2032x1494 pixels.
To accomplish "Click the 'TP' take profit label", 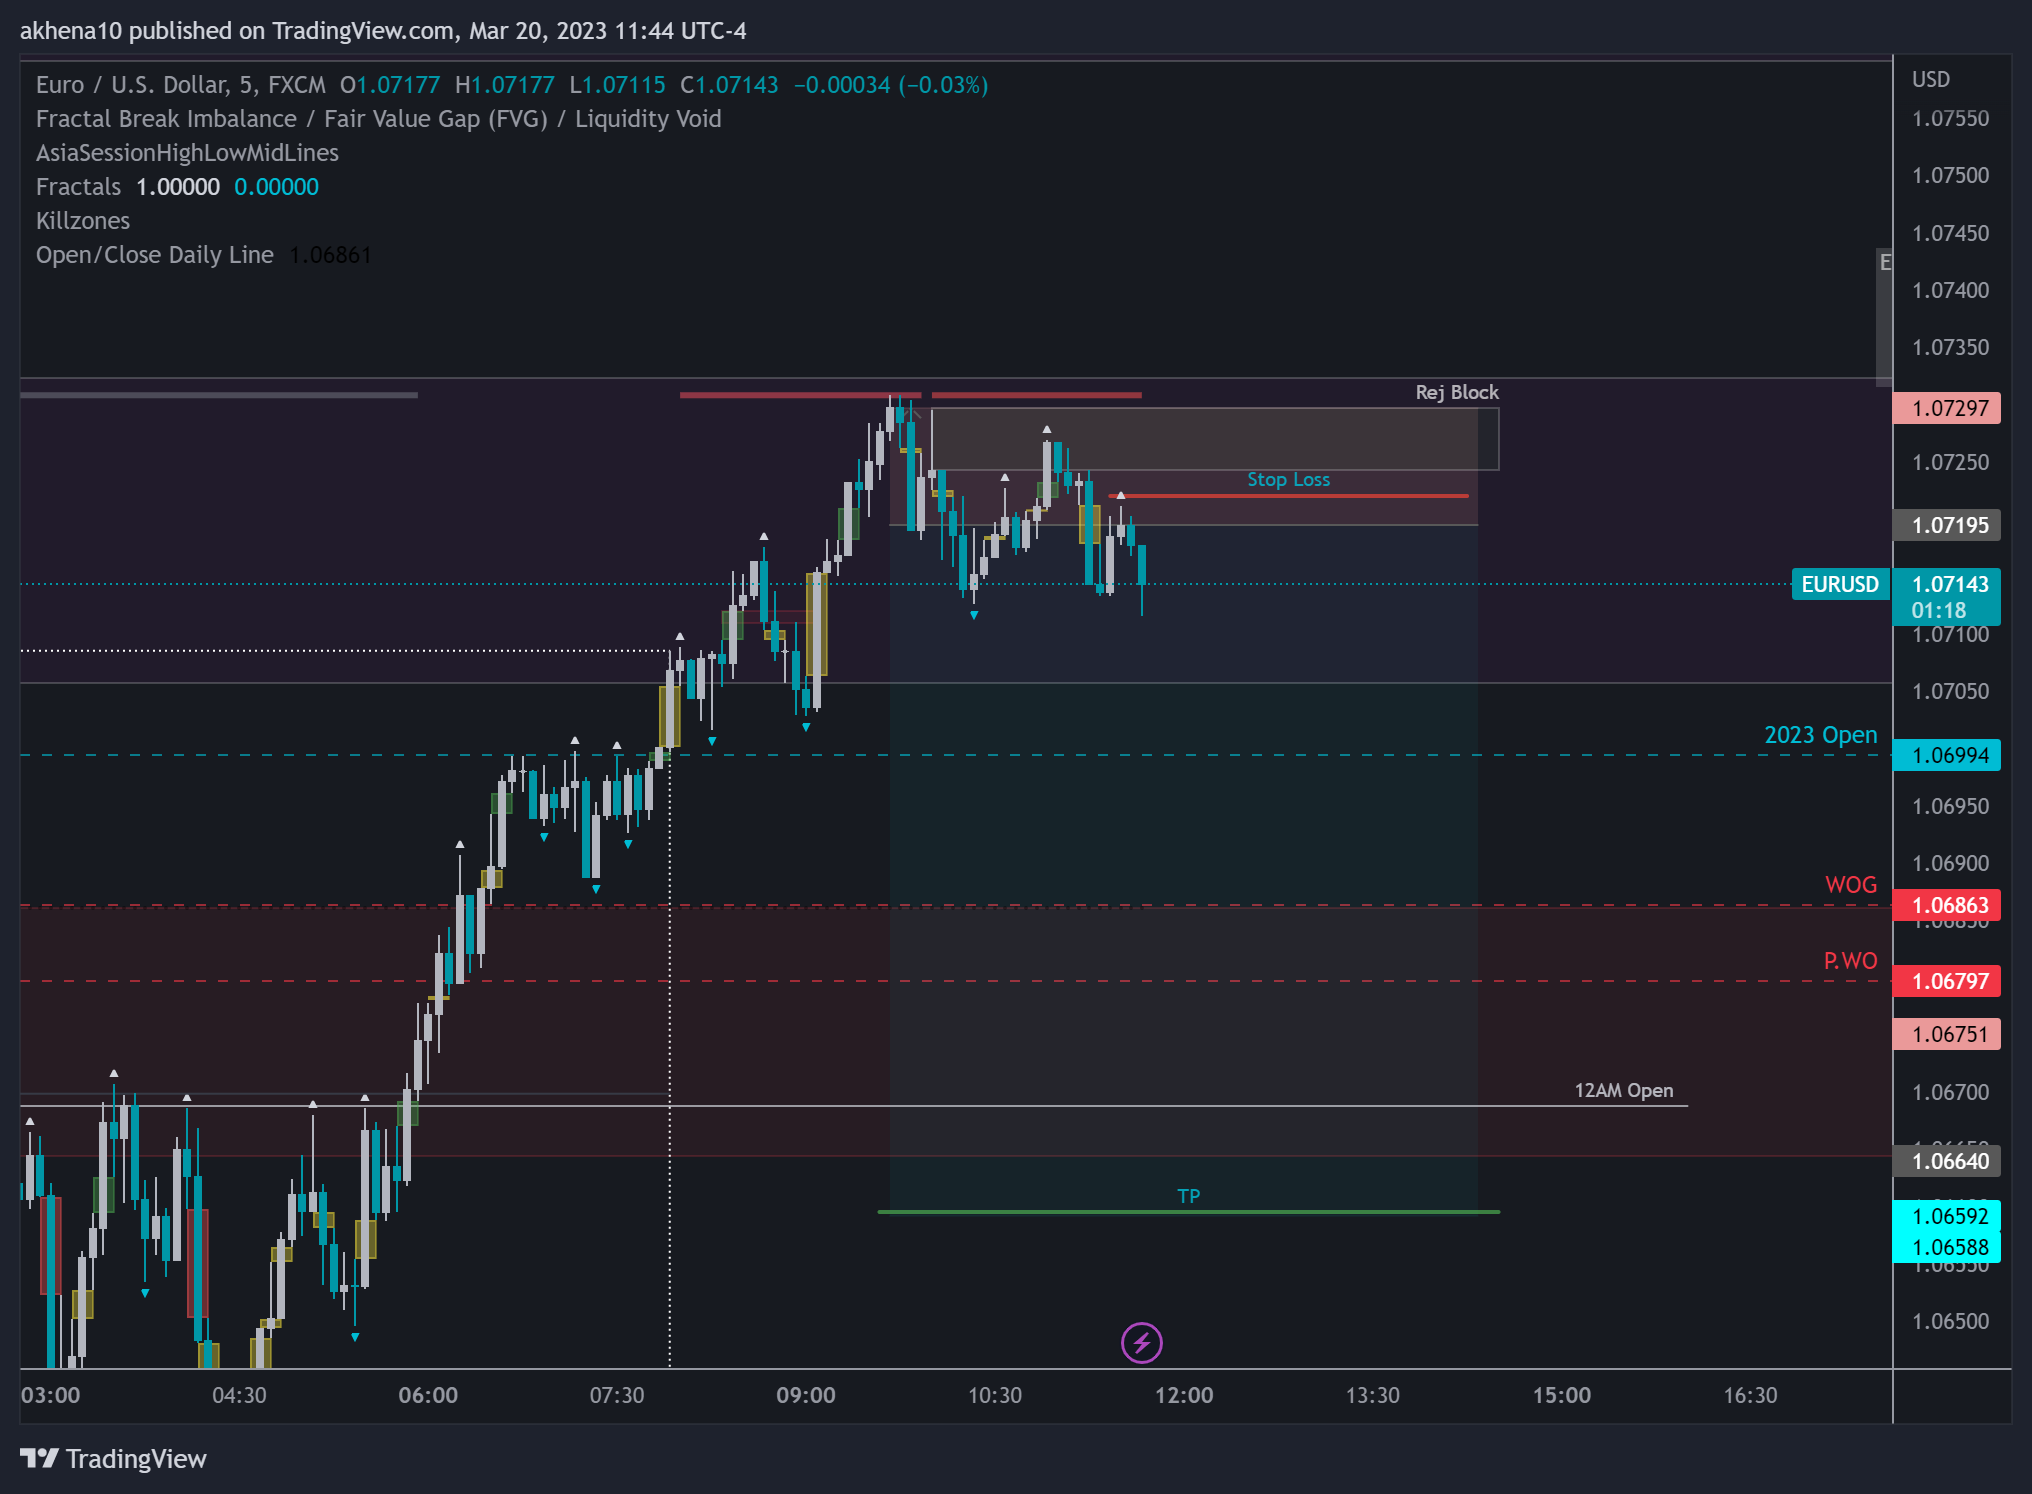I will coord(1188,1196).
